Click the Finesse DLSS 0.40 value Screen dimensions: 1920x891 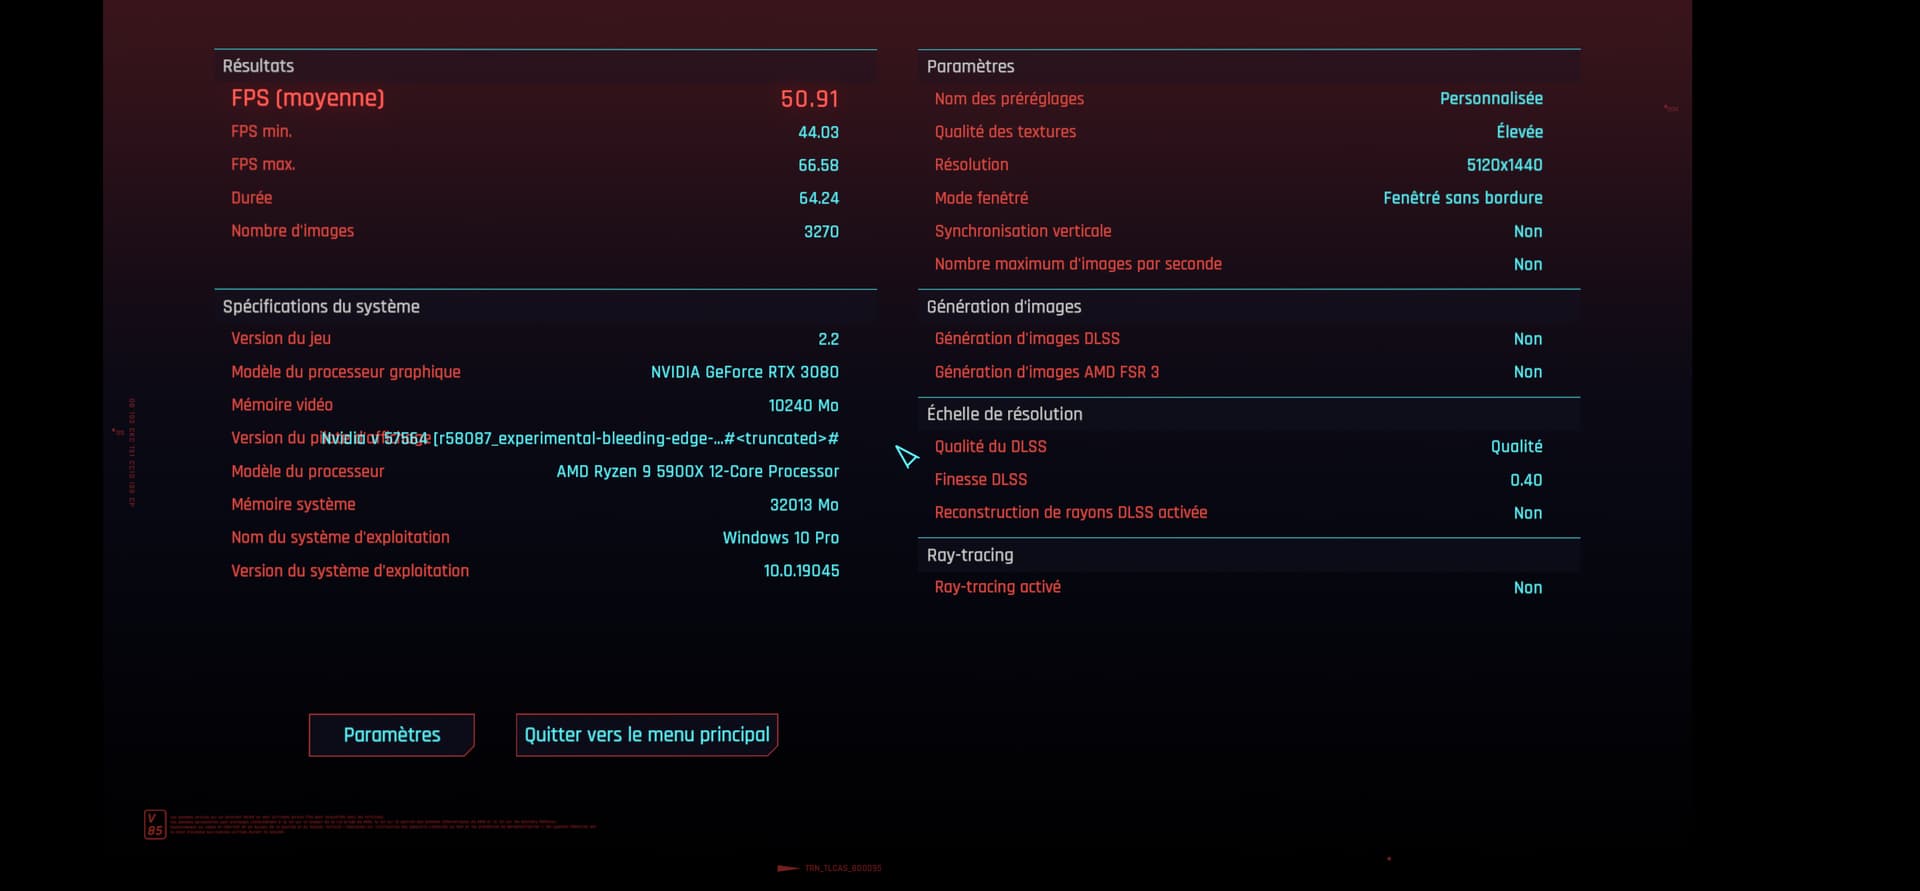pyautogui.click(x=1525, y=480)
